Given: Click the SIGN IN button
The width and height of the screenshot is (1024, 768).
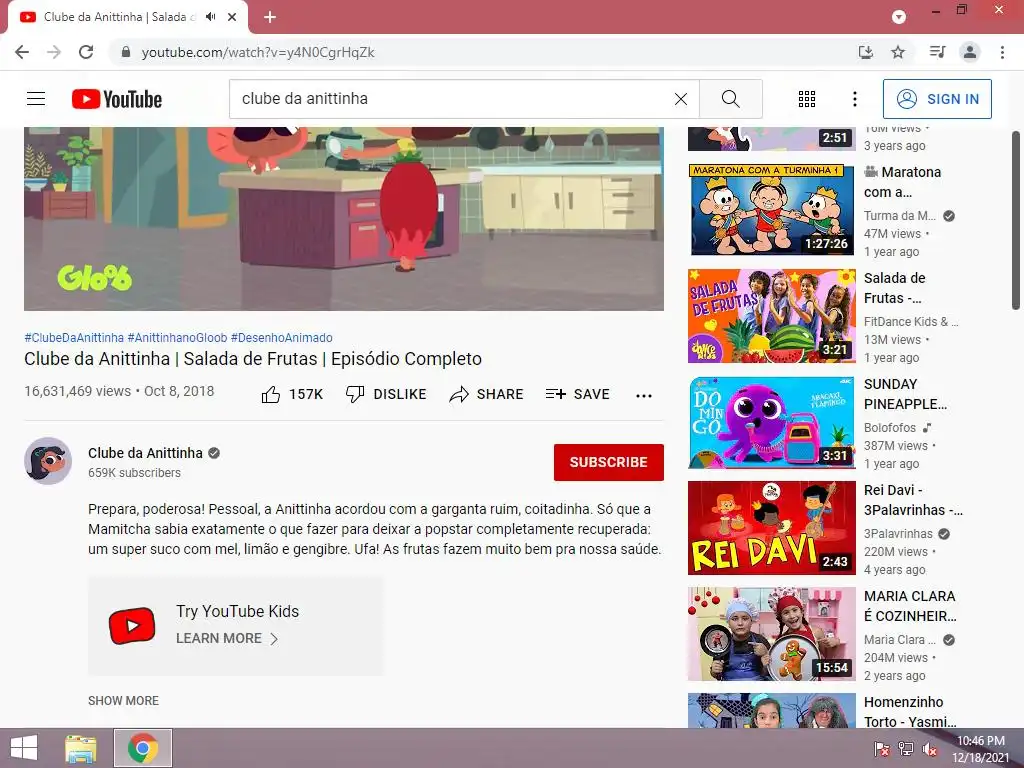Looking at the screenshot, I should click(x=937, y=99).
